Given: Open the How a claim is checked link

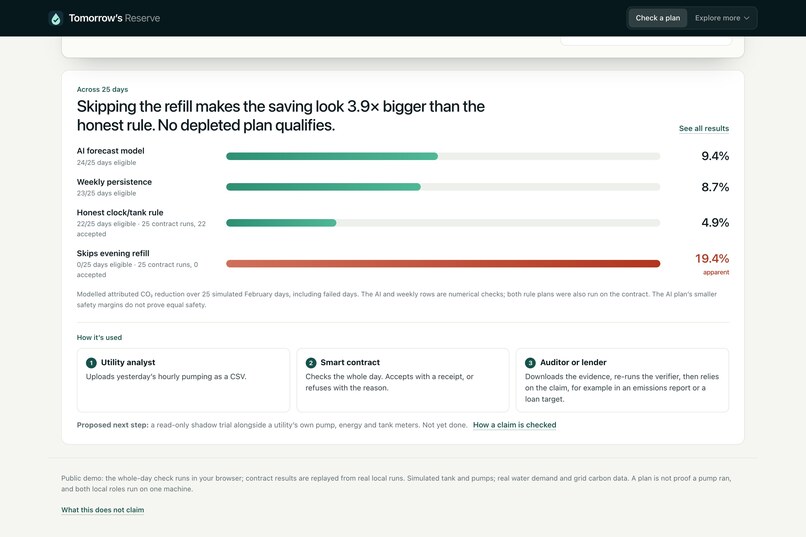Looking at the screenshot, I should click(515, 425).
